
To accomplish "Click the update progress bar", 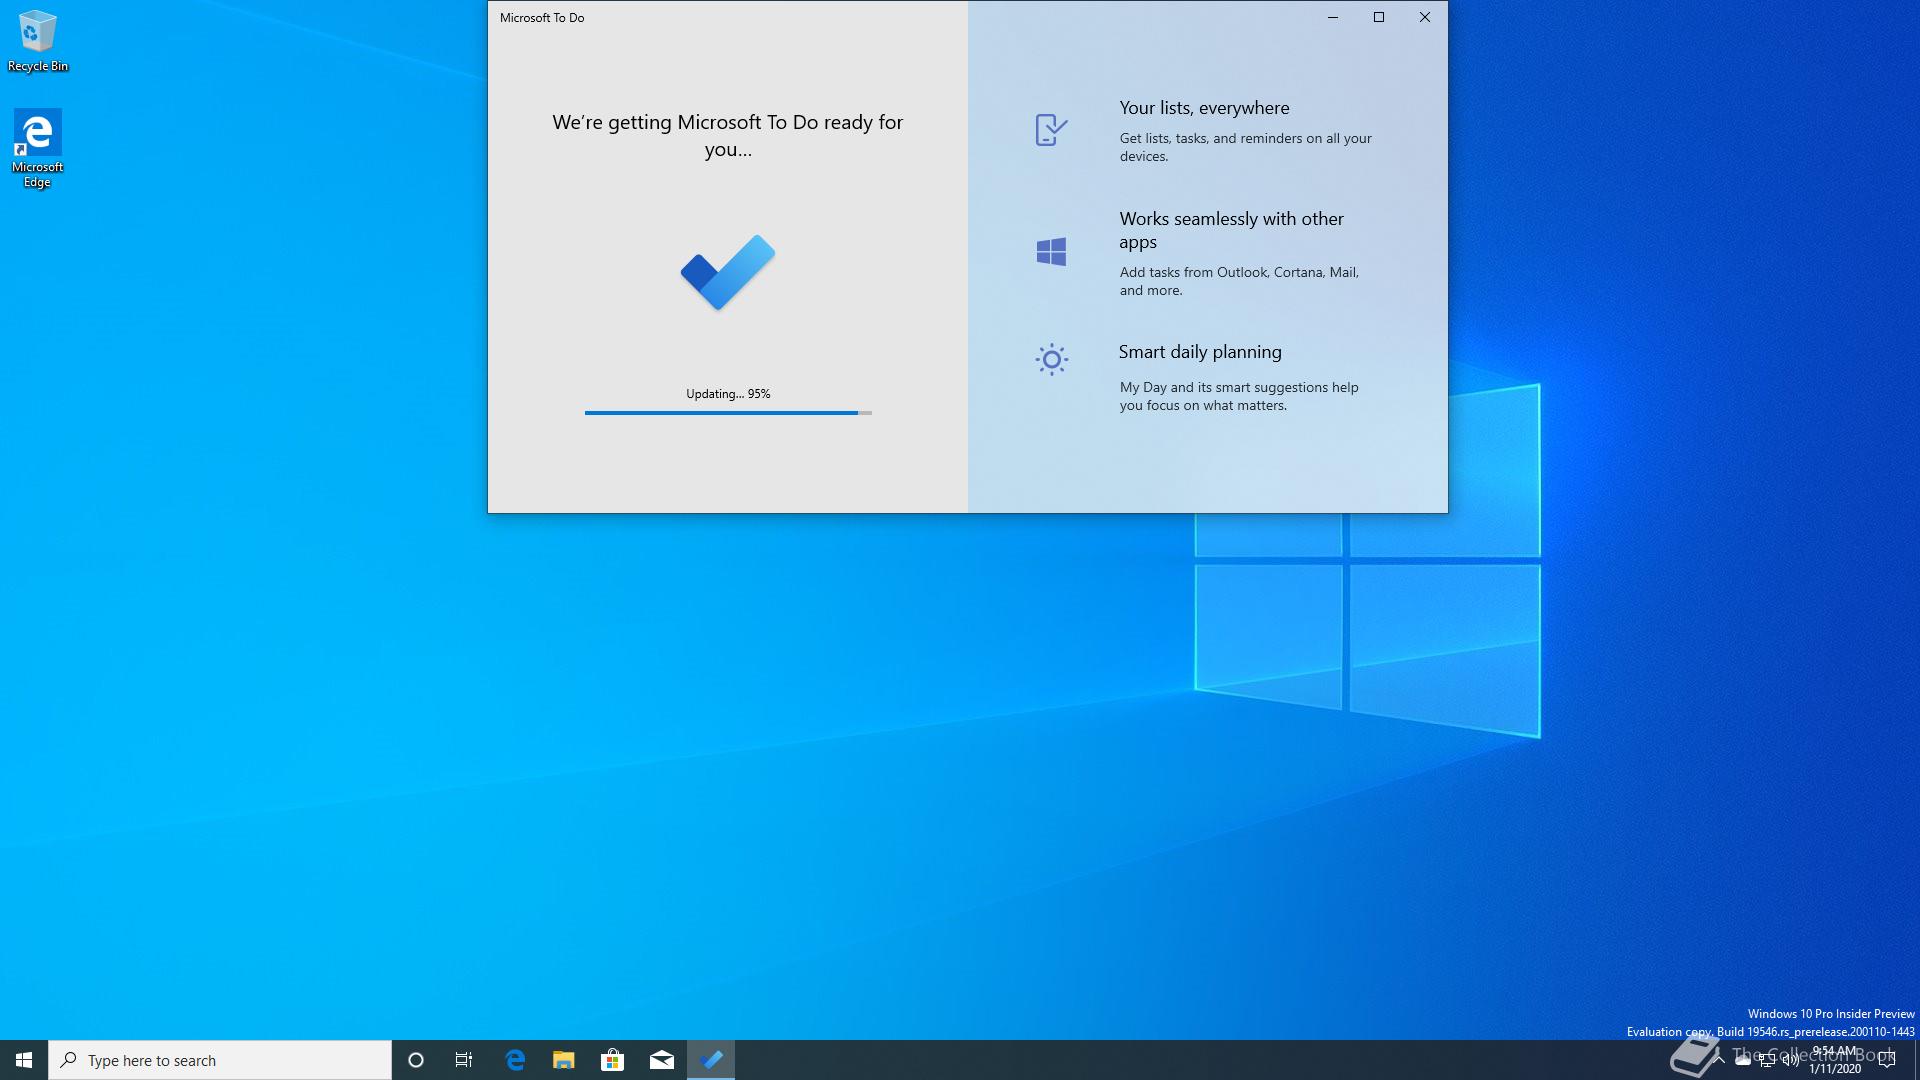I will pos(728,412).
